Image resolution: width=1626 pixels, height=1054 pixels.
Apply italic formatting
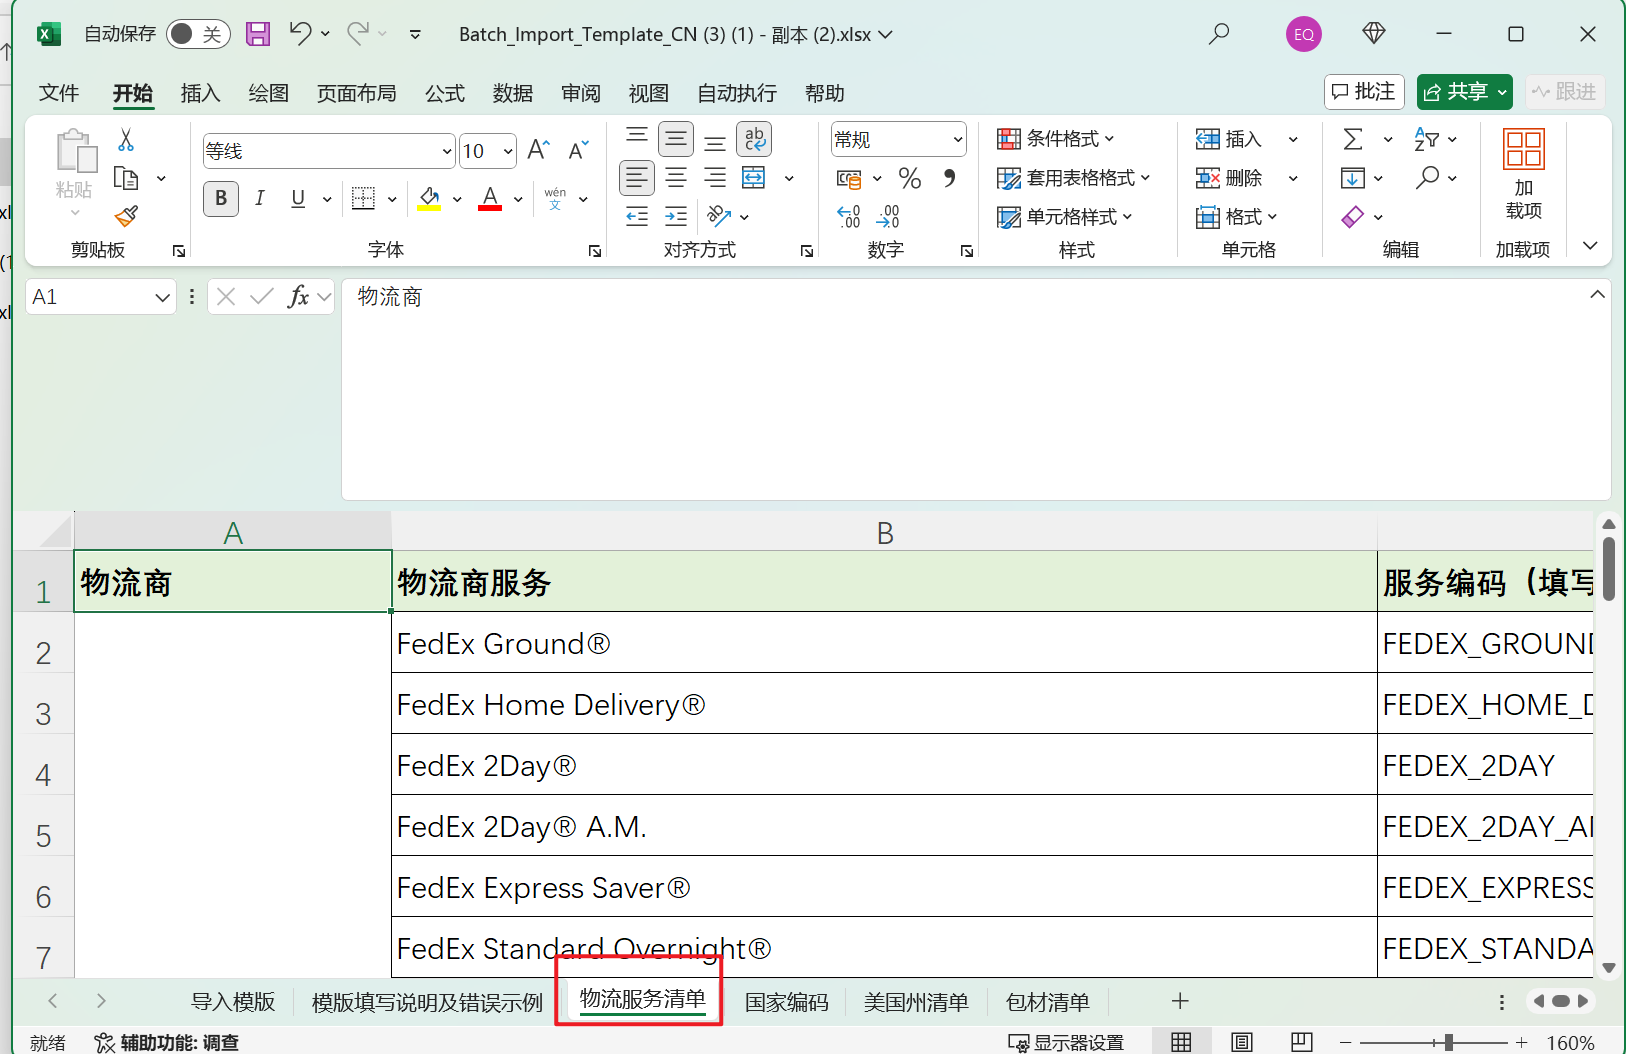coord(260,198)
